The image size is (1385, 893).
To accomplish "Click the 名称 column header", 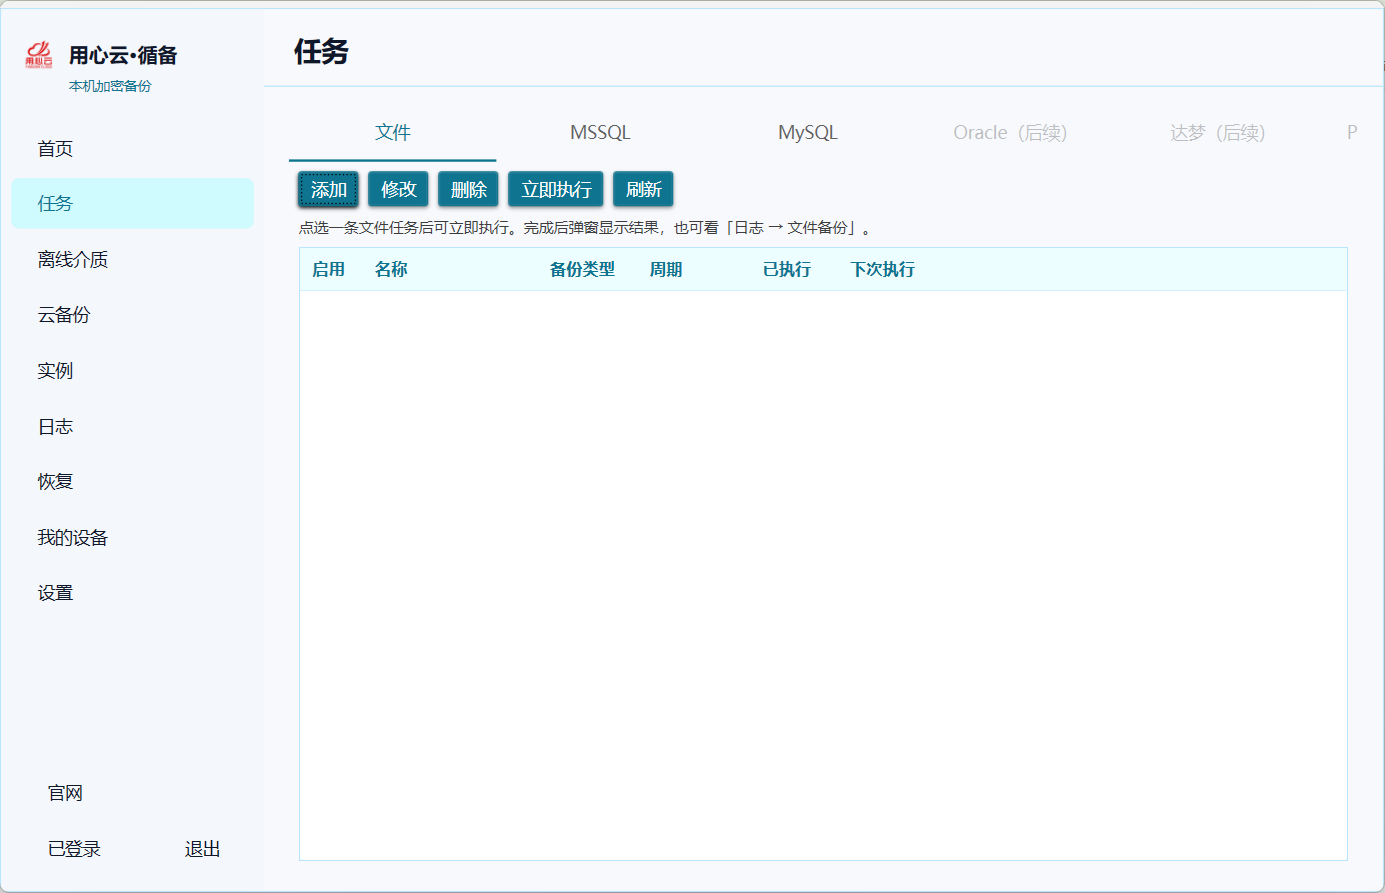I will coord(391,269).
